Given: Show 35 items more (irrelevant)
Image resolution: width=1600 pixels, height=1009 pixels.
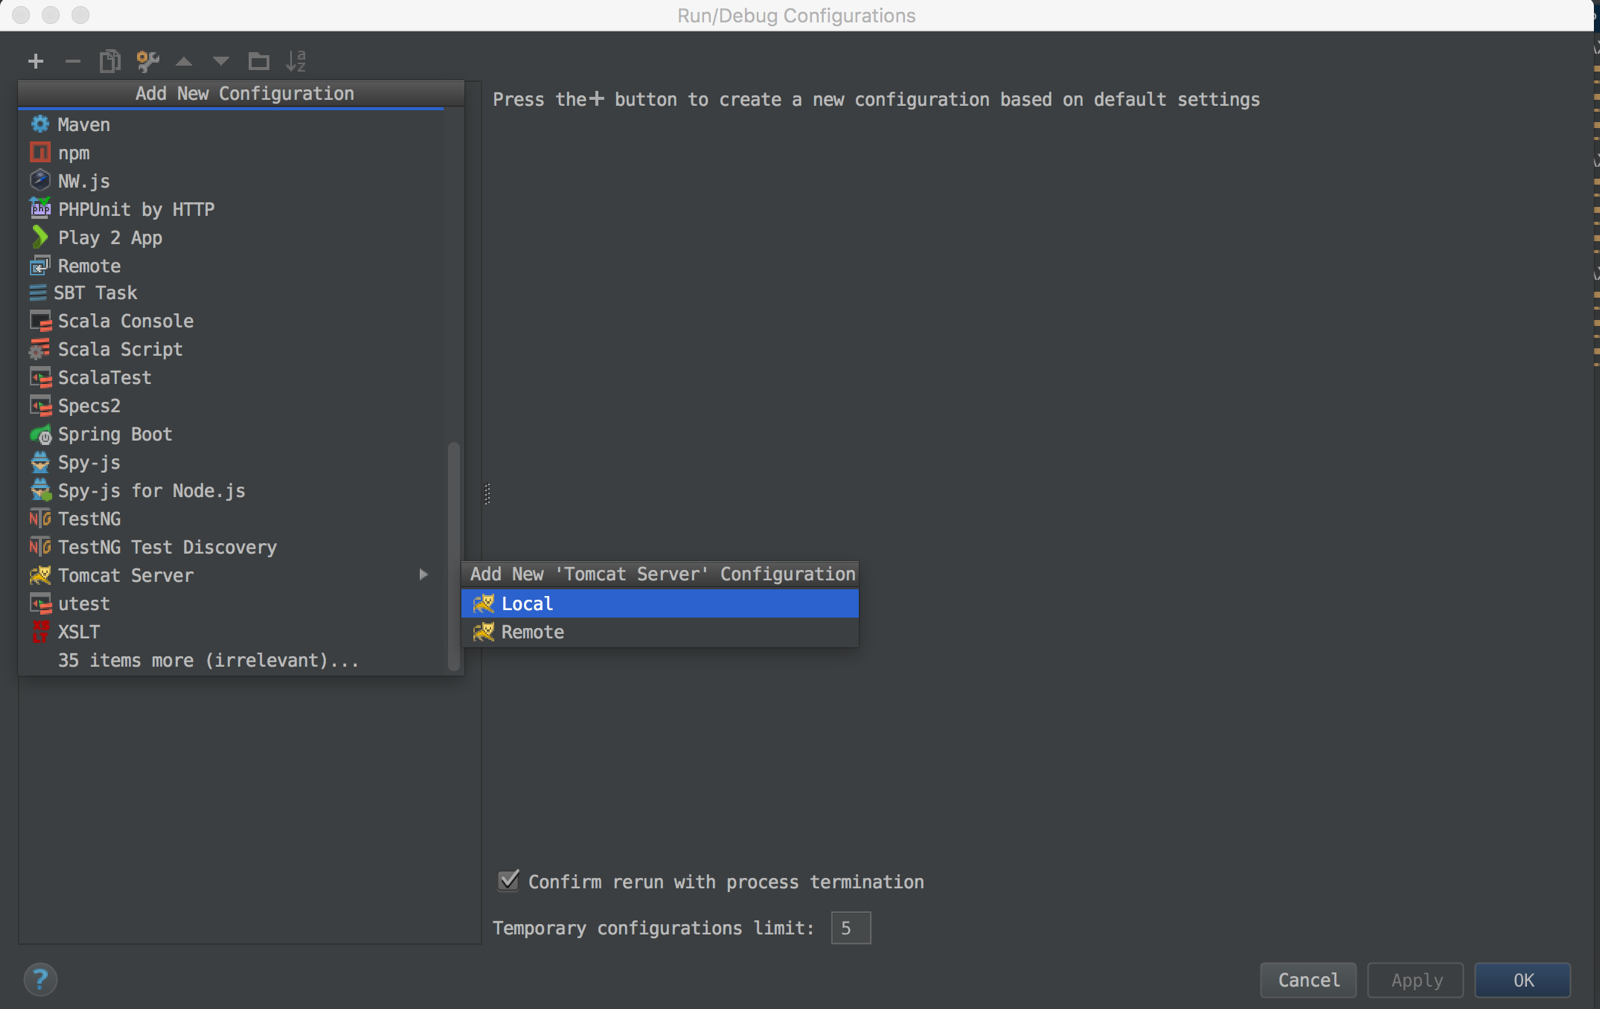Looking at the screenshot, I should point(208,660).
